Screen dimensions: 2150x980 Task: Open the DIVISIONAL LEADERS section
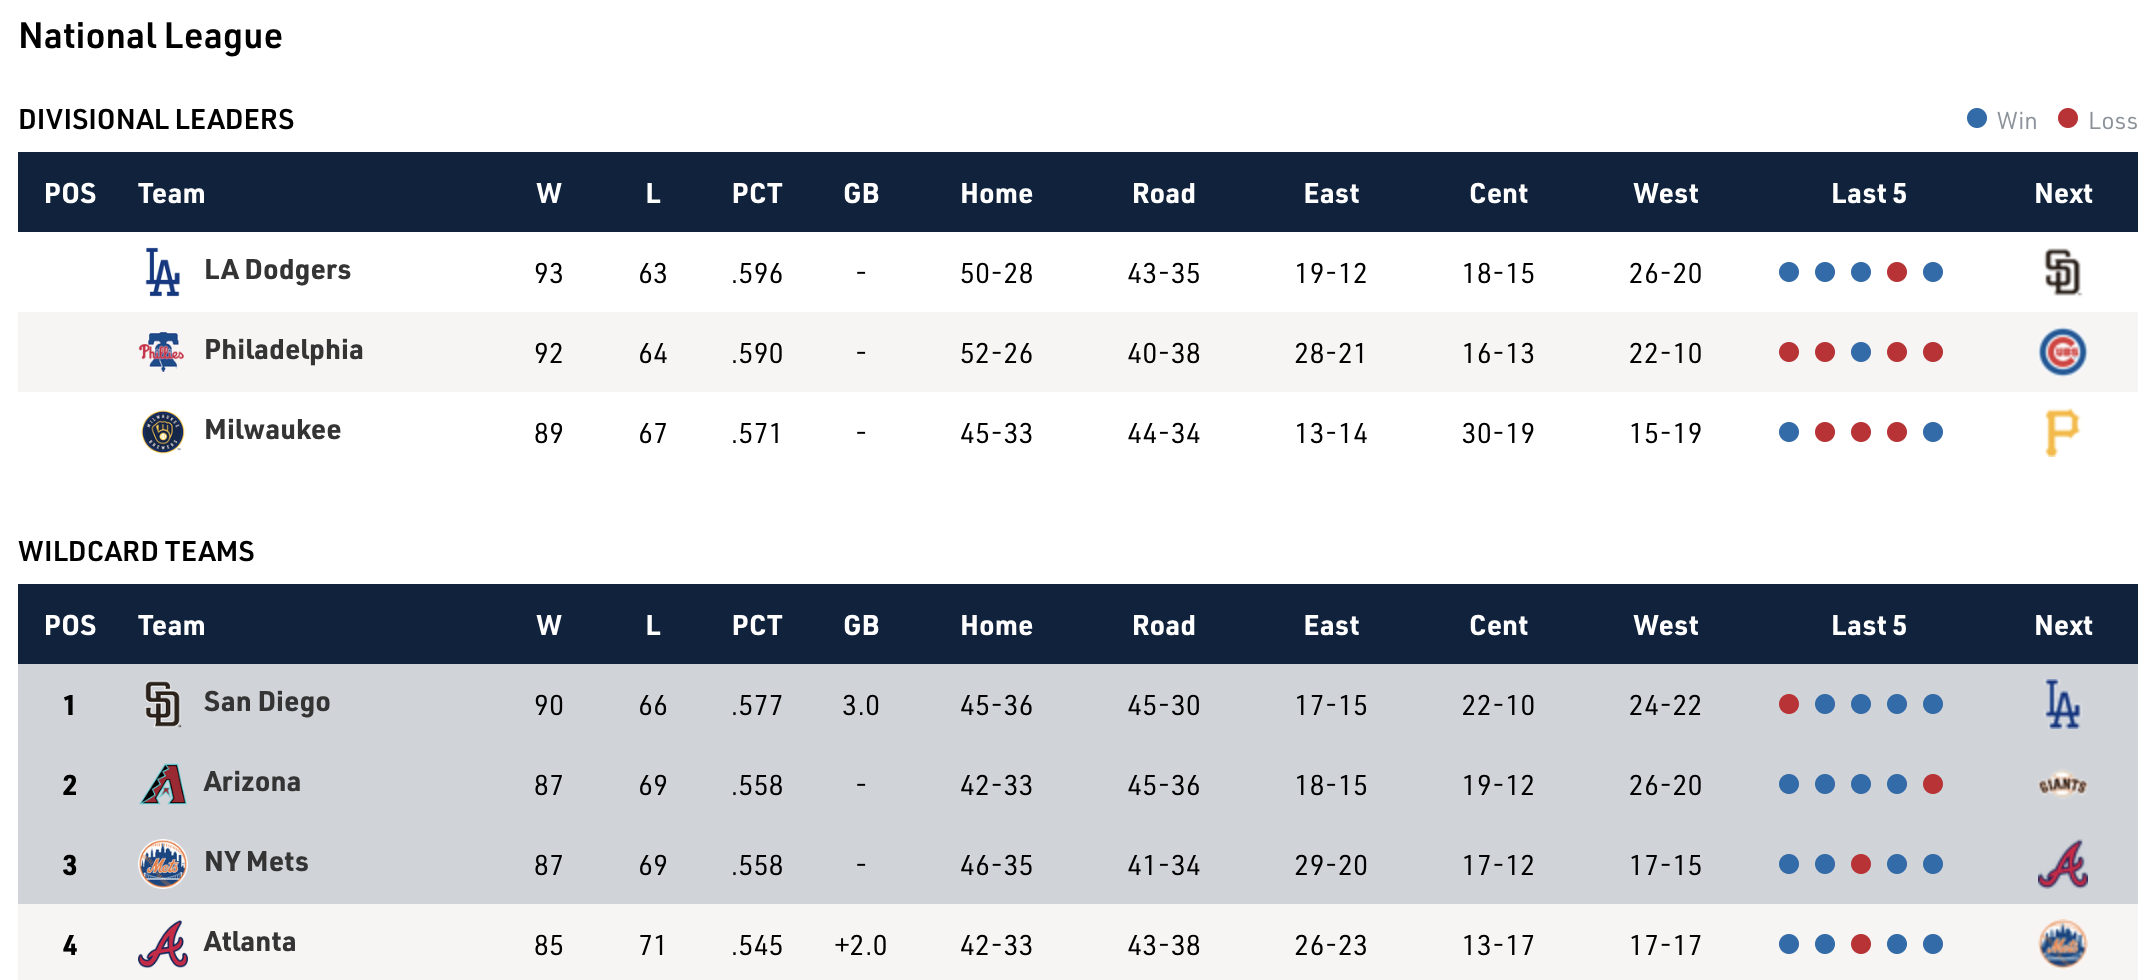tap(156, 118)
